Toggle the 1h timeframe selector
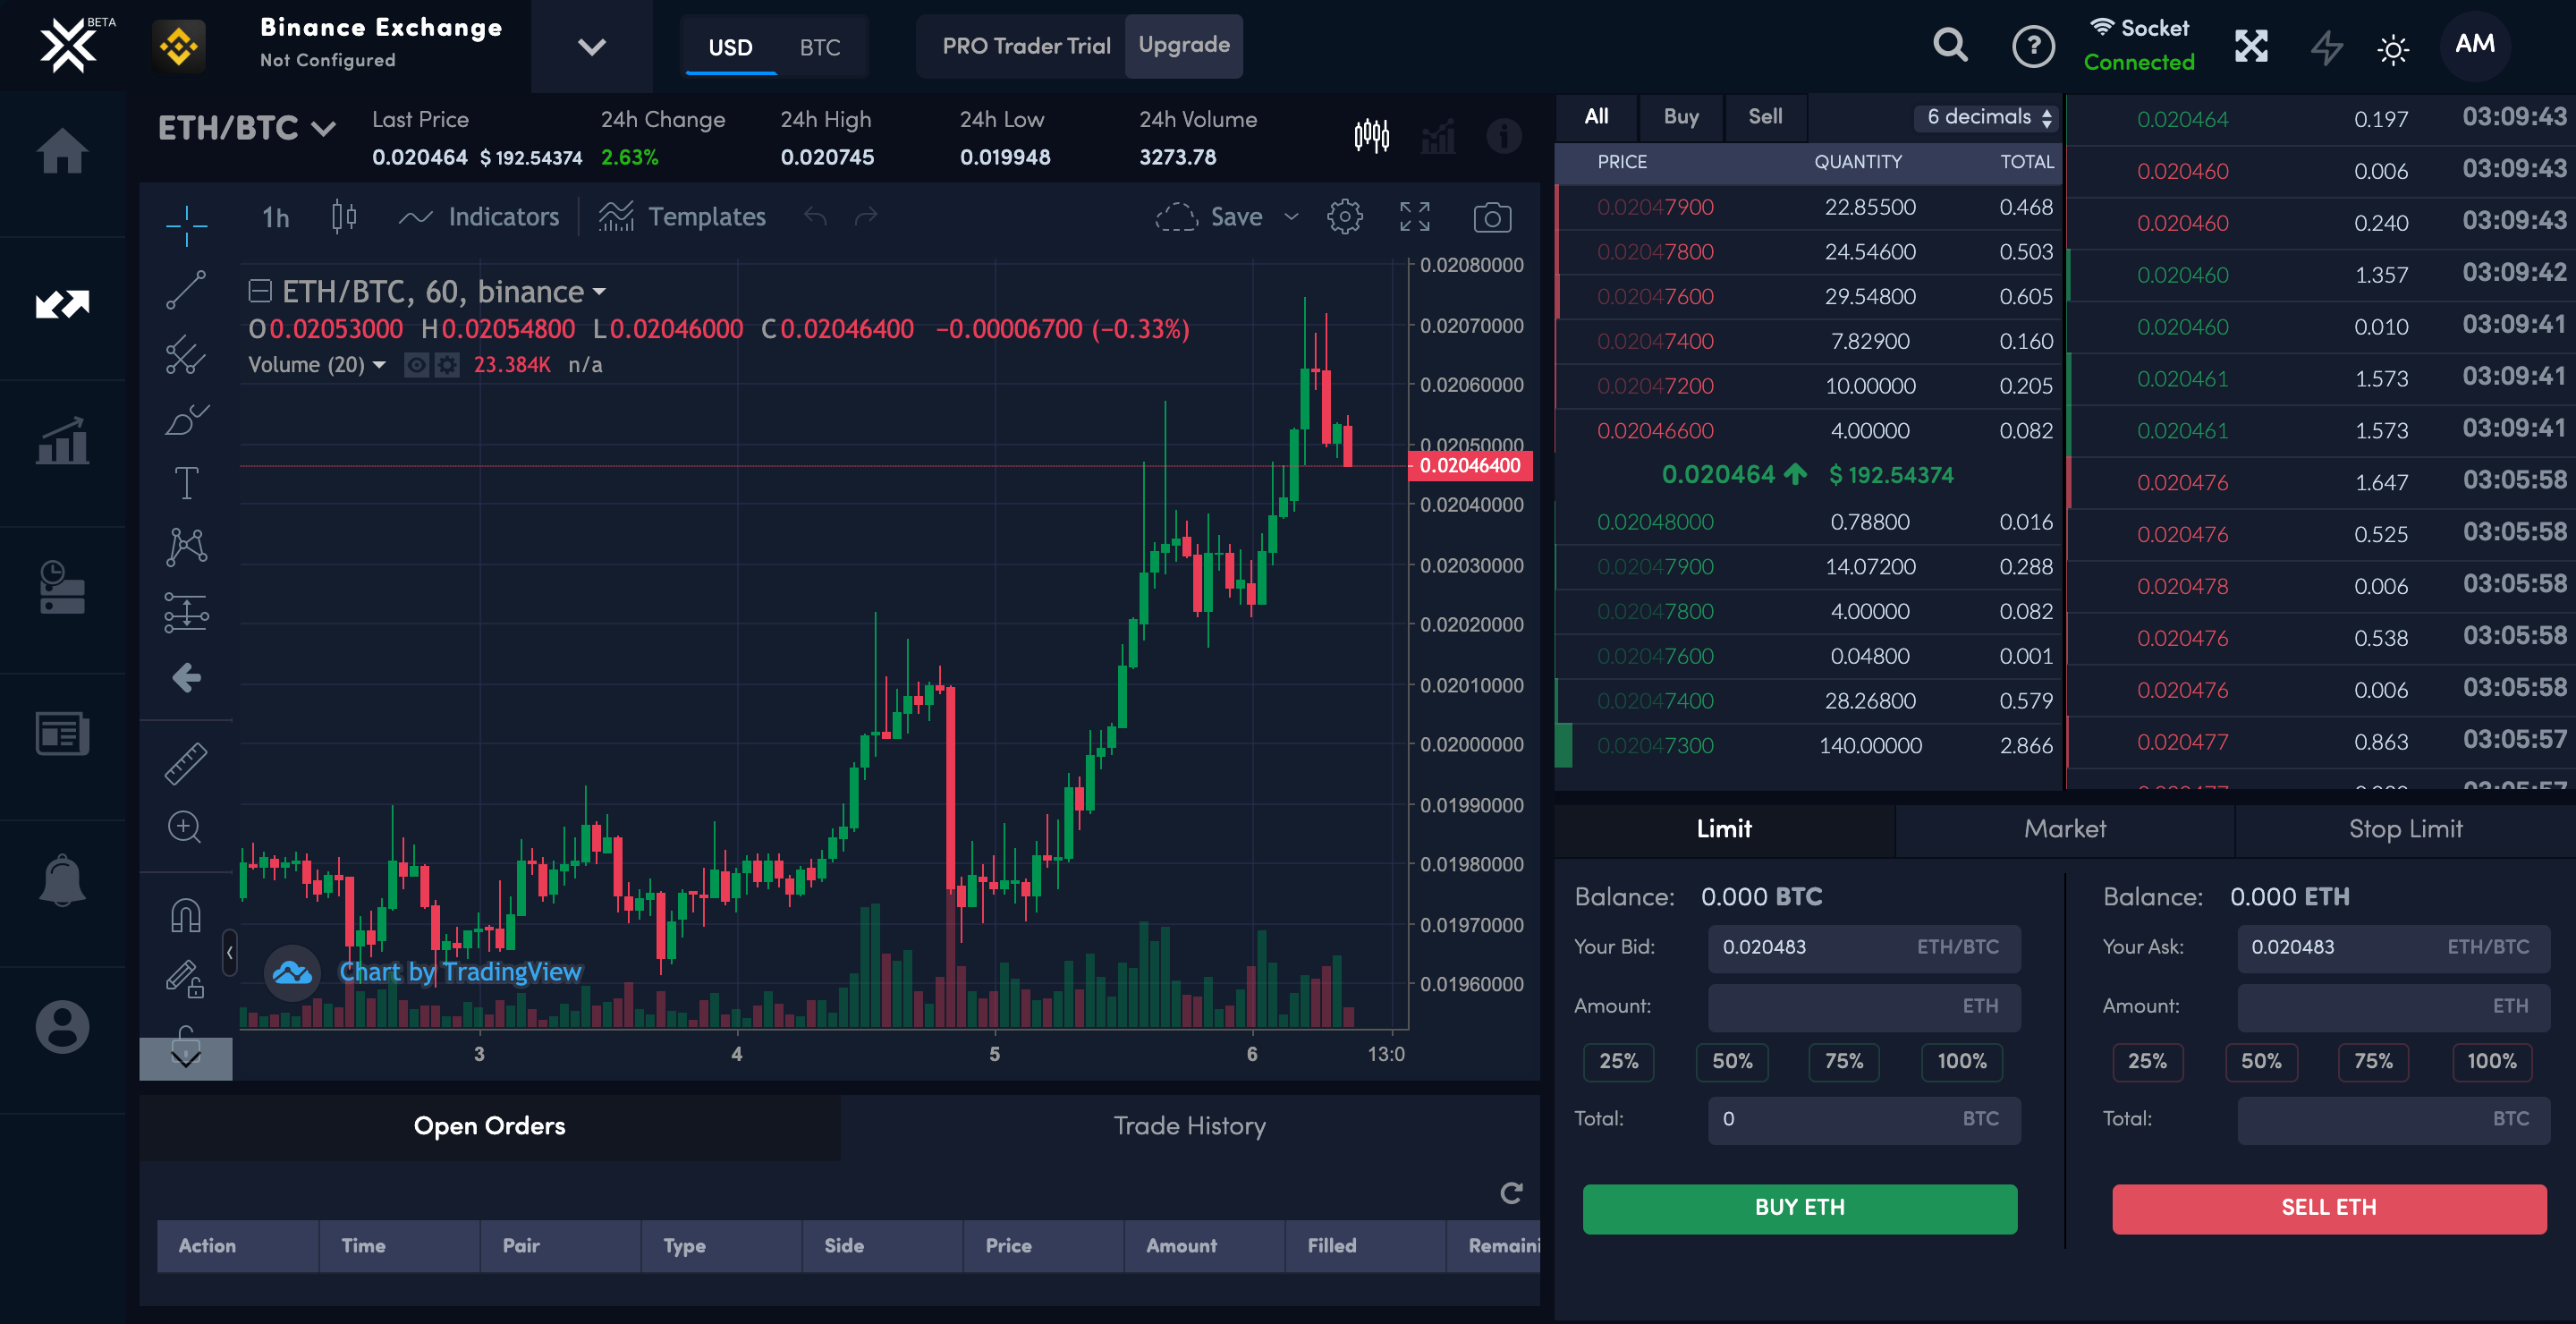2576x1324 pixels. coord(274,216)
